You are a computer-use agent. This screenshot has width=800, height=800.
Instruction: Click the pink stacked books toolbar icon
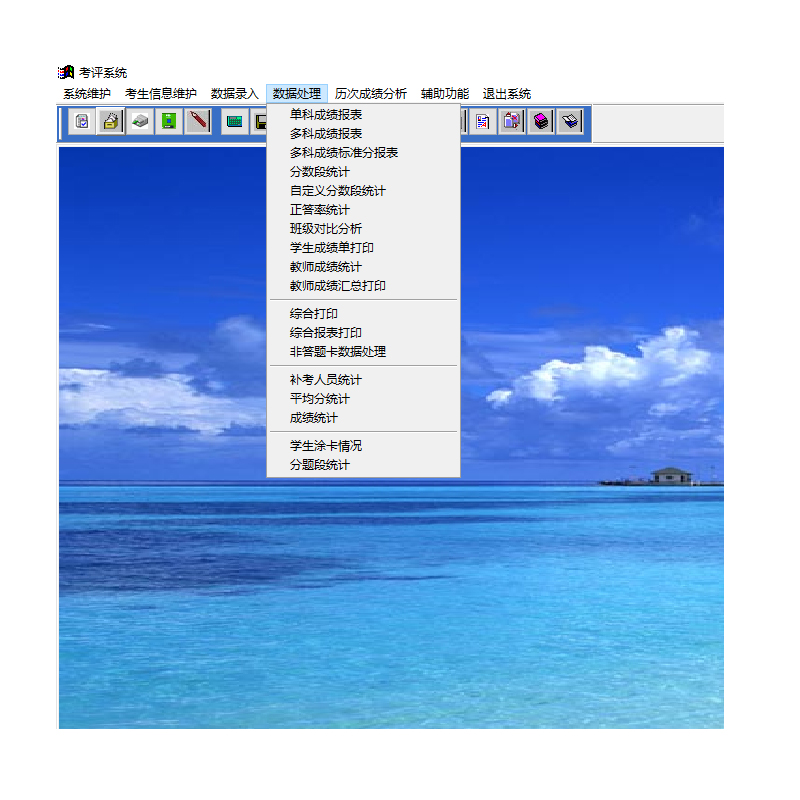541,121
